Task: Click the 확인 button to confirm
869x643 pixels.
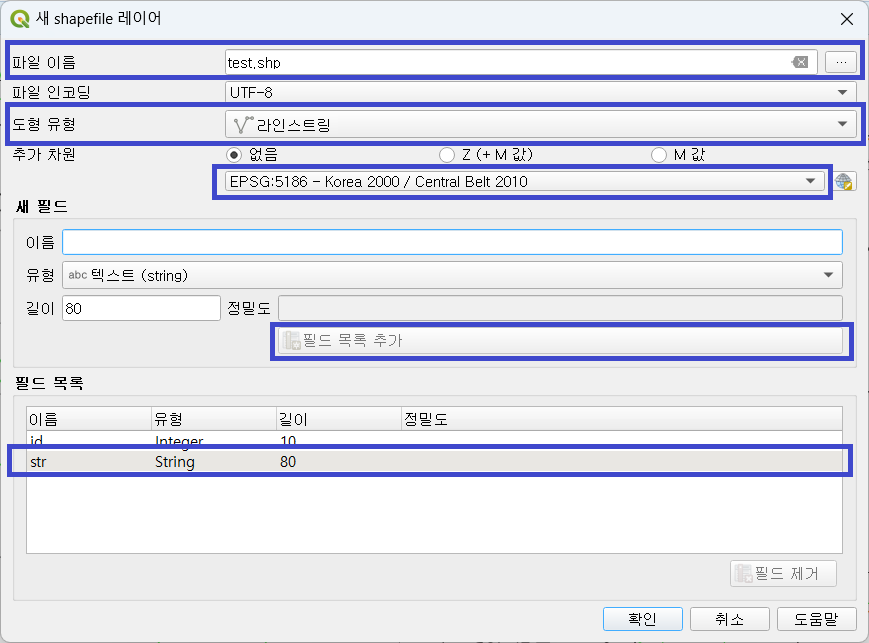Action: pyautogui.click(x=642, y=619)
